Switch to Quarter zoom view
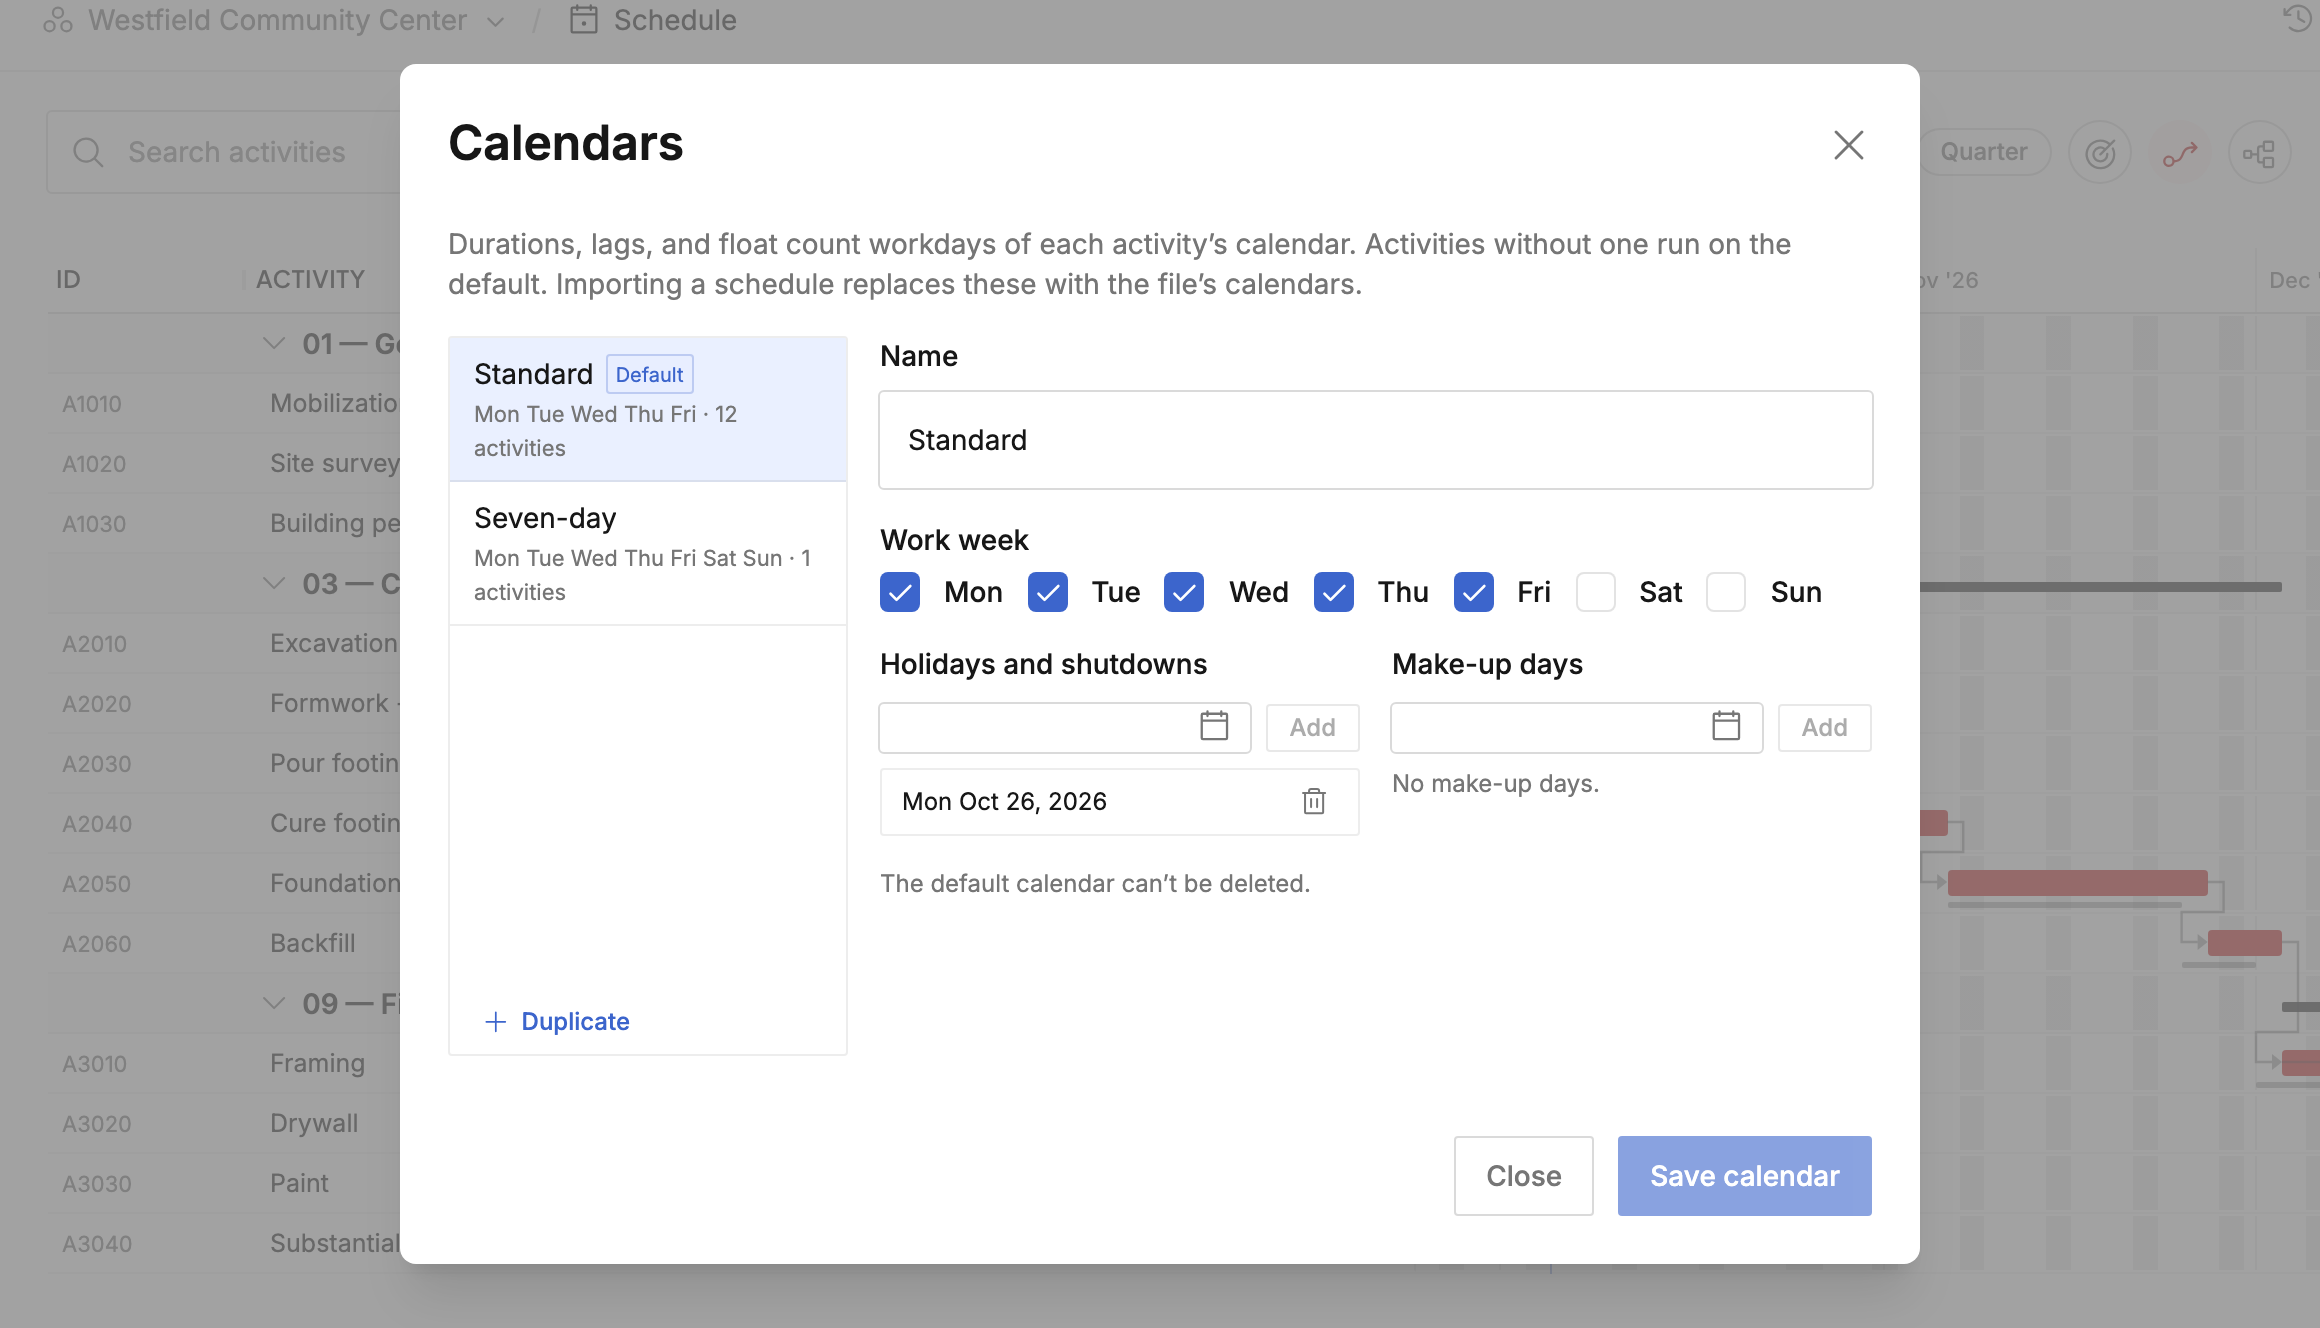 click(1984, 152)
